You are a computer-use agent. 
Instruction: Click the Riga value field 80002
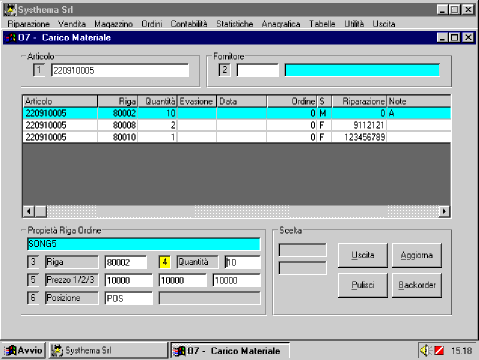[x=126, y=262]
